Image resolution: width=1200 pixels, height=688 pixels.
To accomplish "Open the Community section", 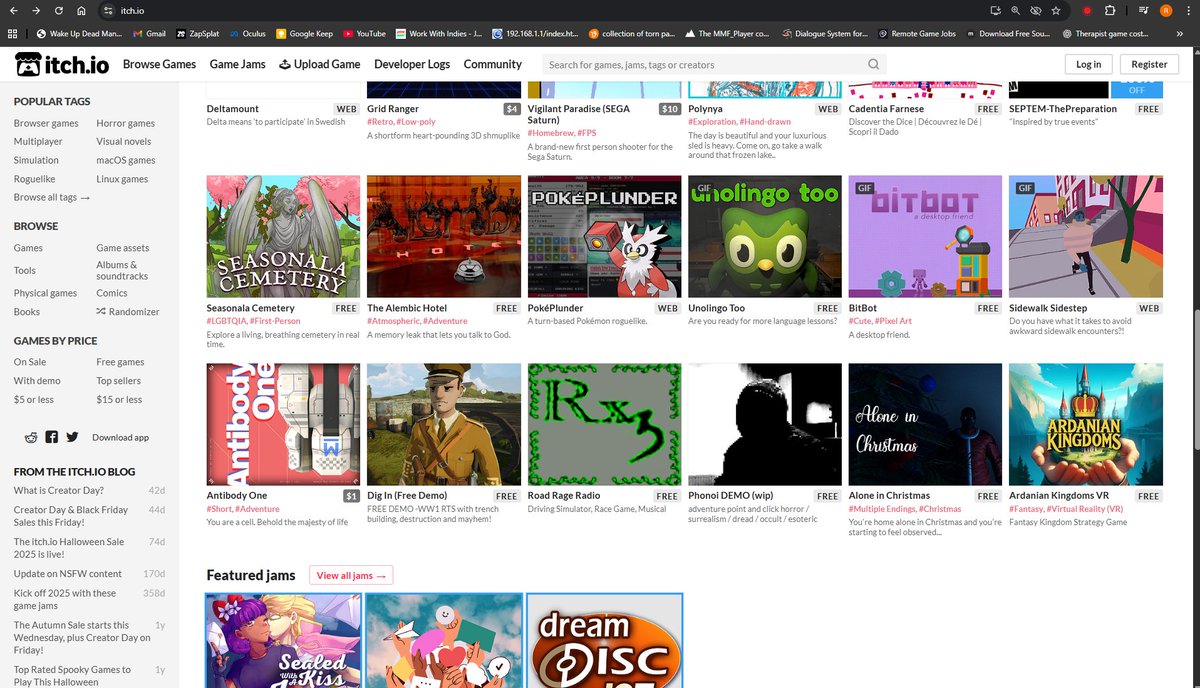I will pyautogui.click(x=493, y=64).
